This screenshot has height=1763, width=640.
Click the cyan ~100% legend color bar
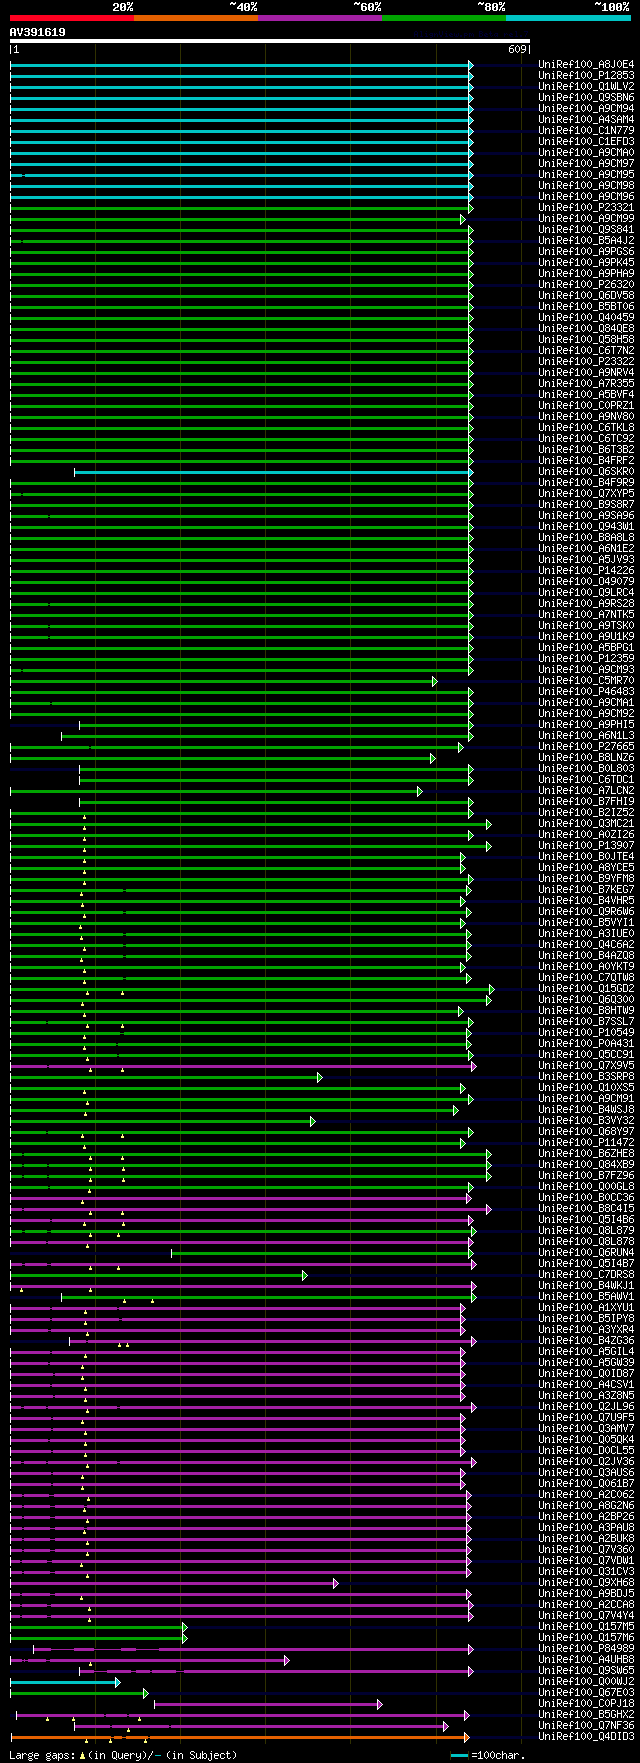pyautogui.click(x=568, y=17)
